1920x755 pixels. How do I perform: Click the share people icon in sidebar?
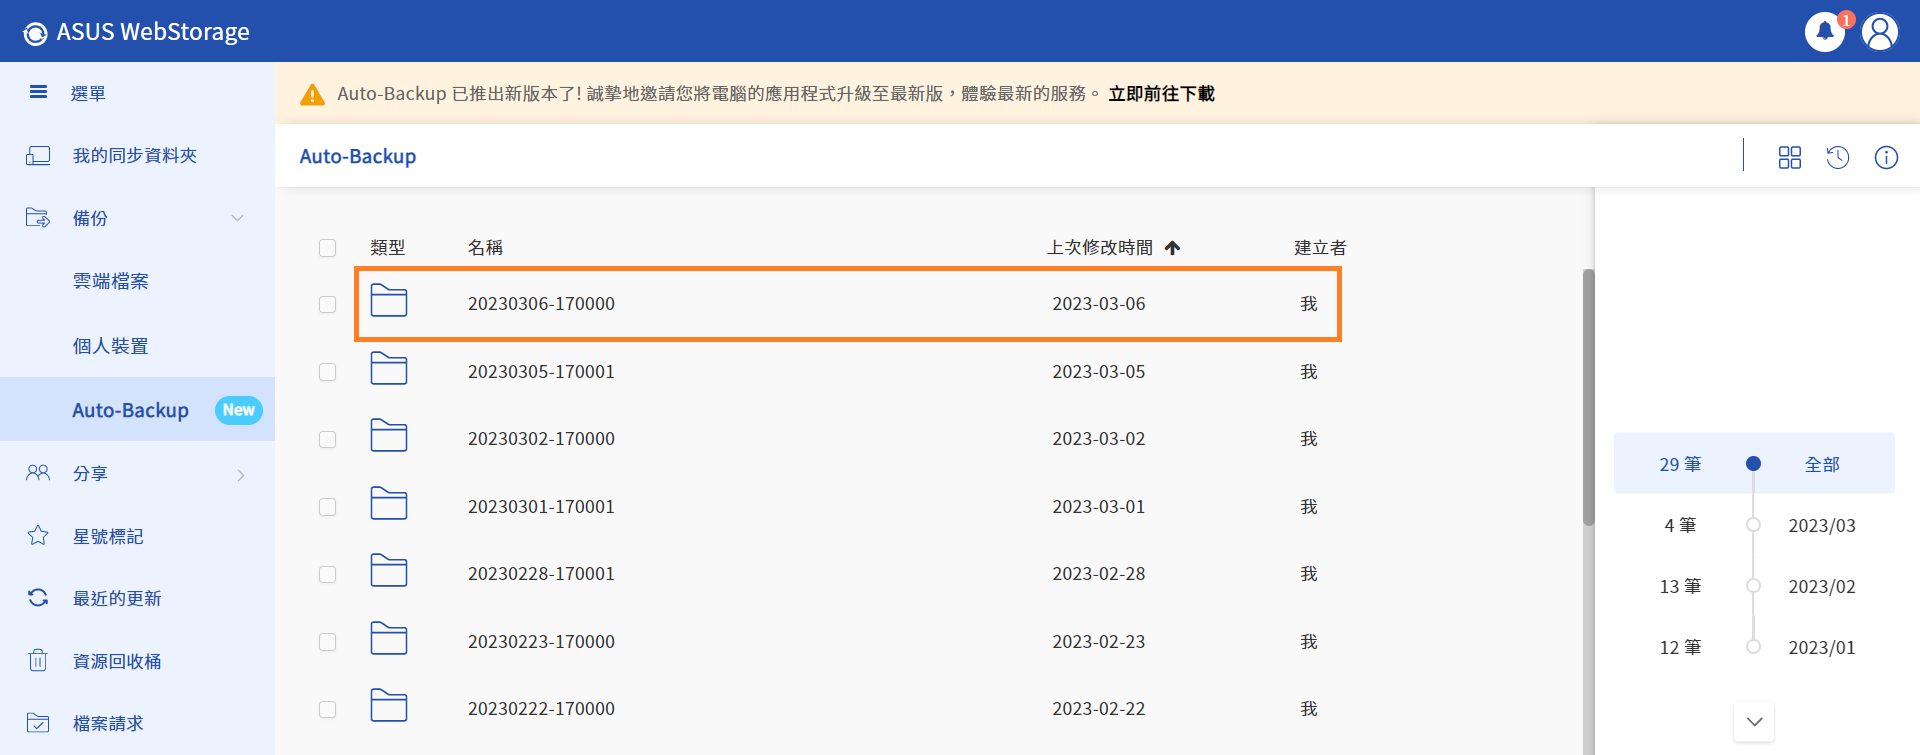(38, 473)
